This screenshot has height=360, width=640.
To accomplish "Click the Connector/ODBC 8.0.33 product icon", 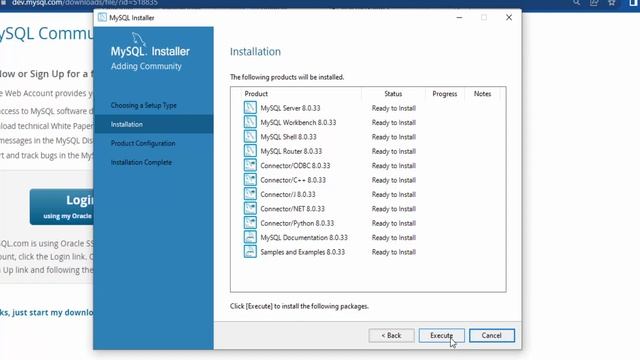I will 250,165.
